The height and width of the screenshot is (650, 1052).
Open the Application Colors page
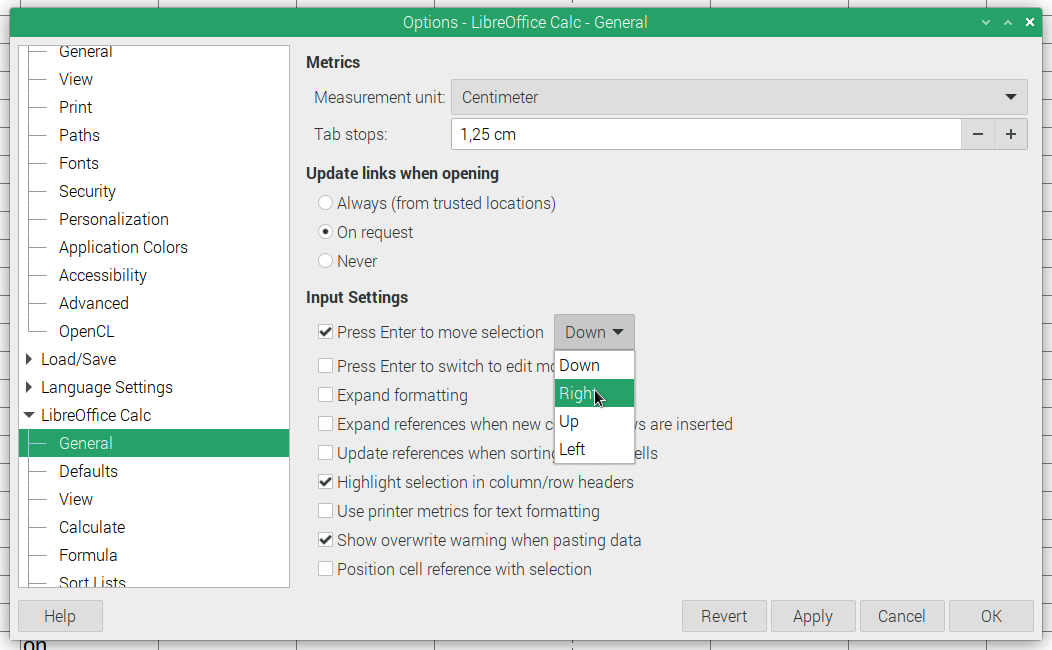coord(123,248)
